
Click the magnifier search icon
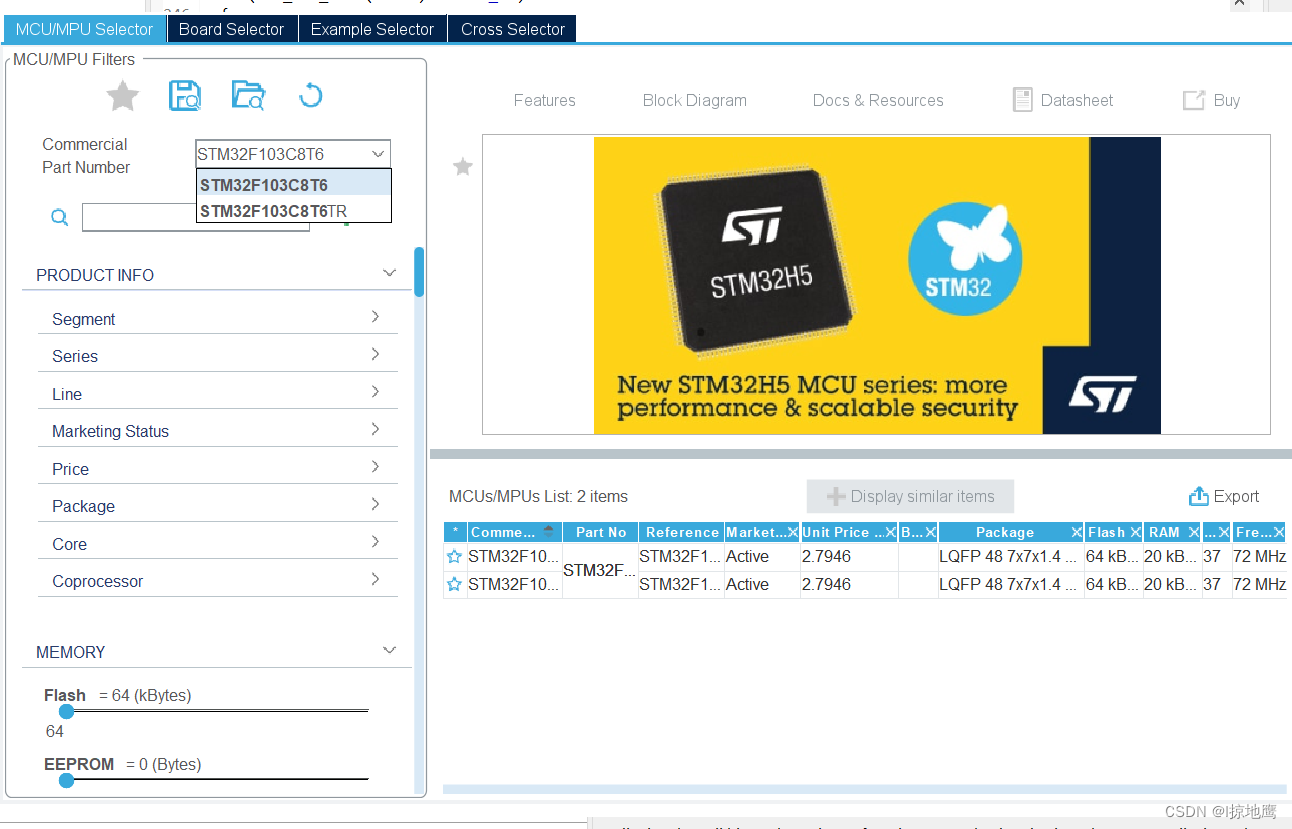(60, 217)
